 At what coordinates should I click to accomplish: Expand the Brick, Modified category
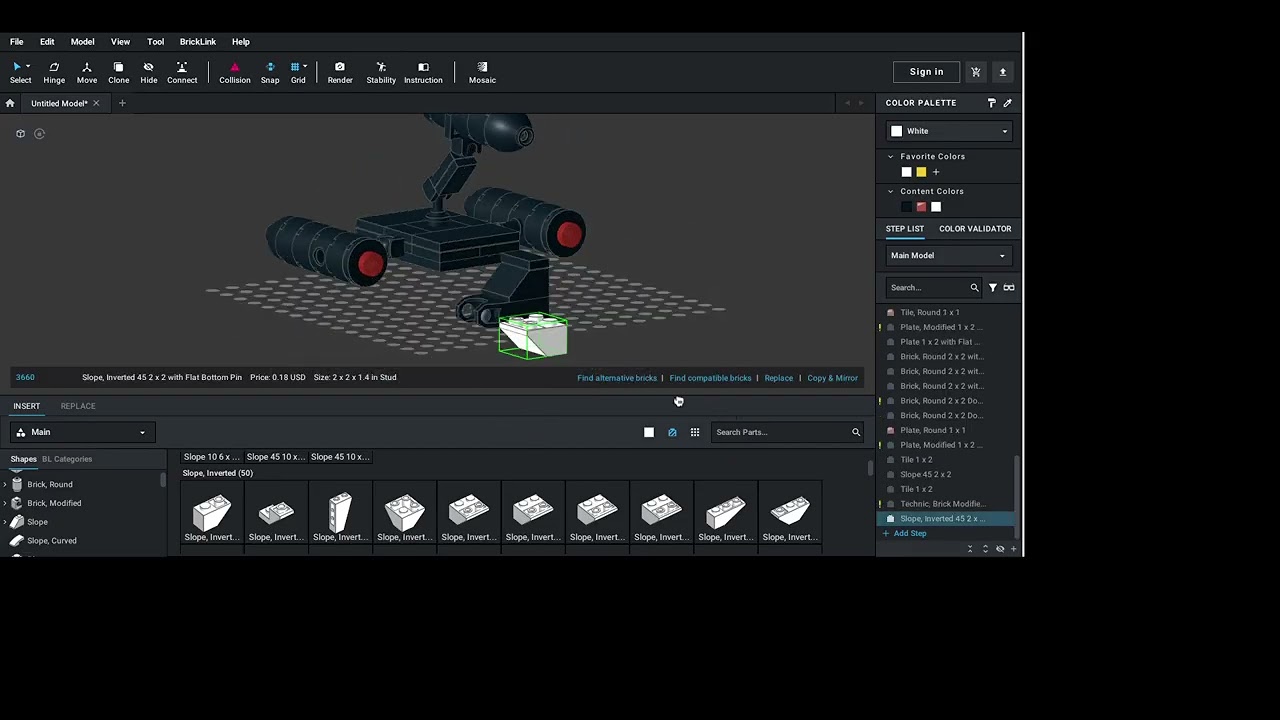coord(5,504)
